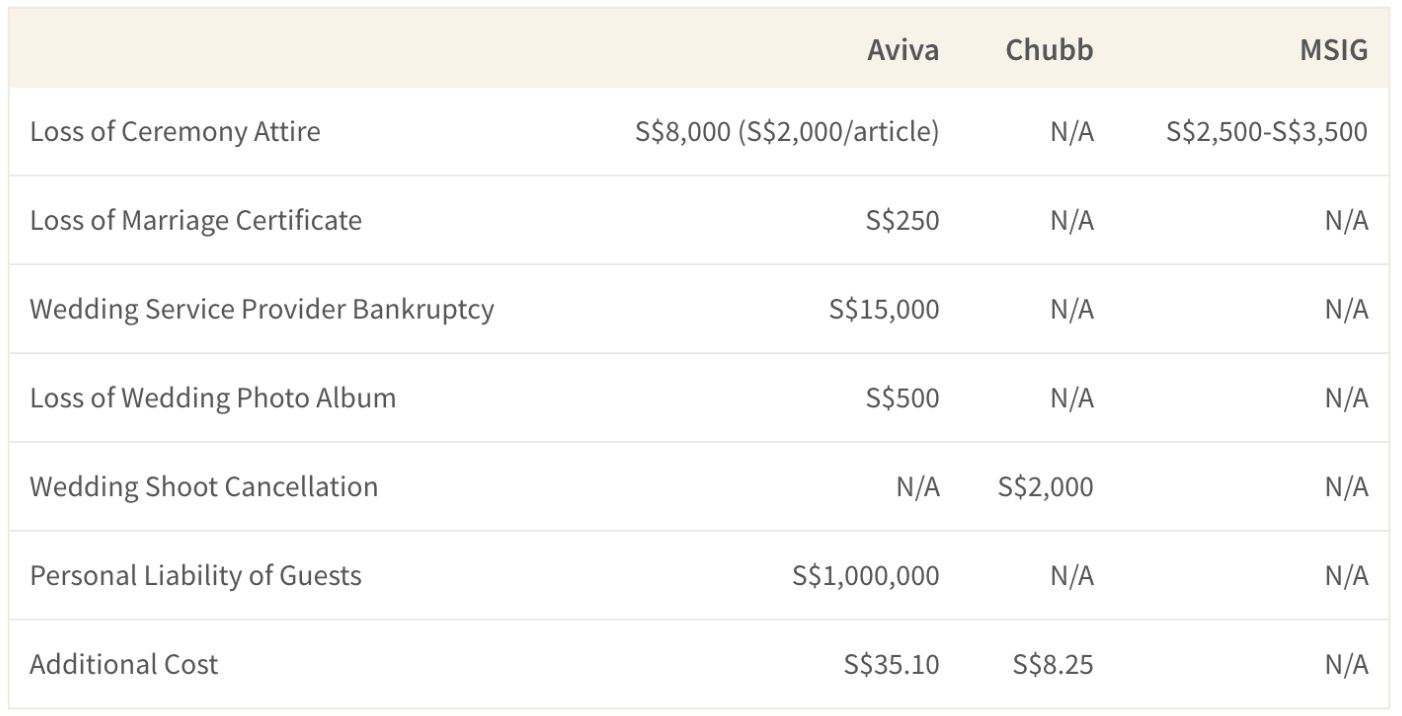Select the Loss of Marriage Certificate label
Screen dimensions: 1402x716
click(x=196, y=220)
